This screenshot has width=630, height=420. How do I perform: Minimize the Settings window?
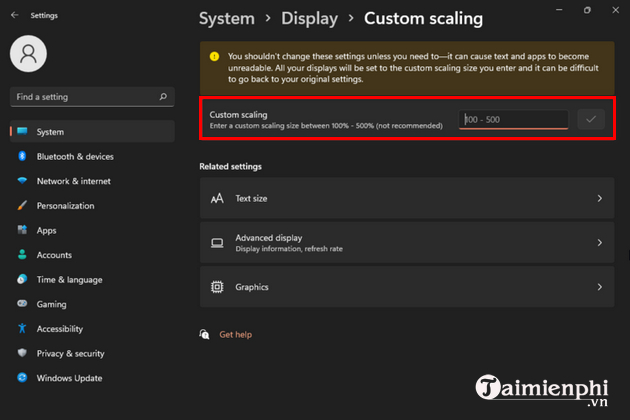pos(559,10)
